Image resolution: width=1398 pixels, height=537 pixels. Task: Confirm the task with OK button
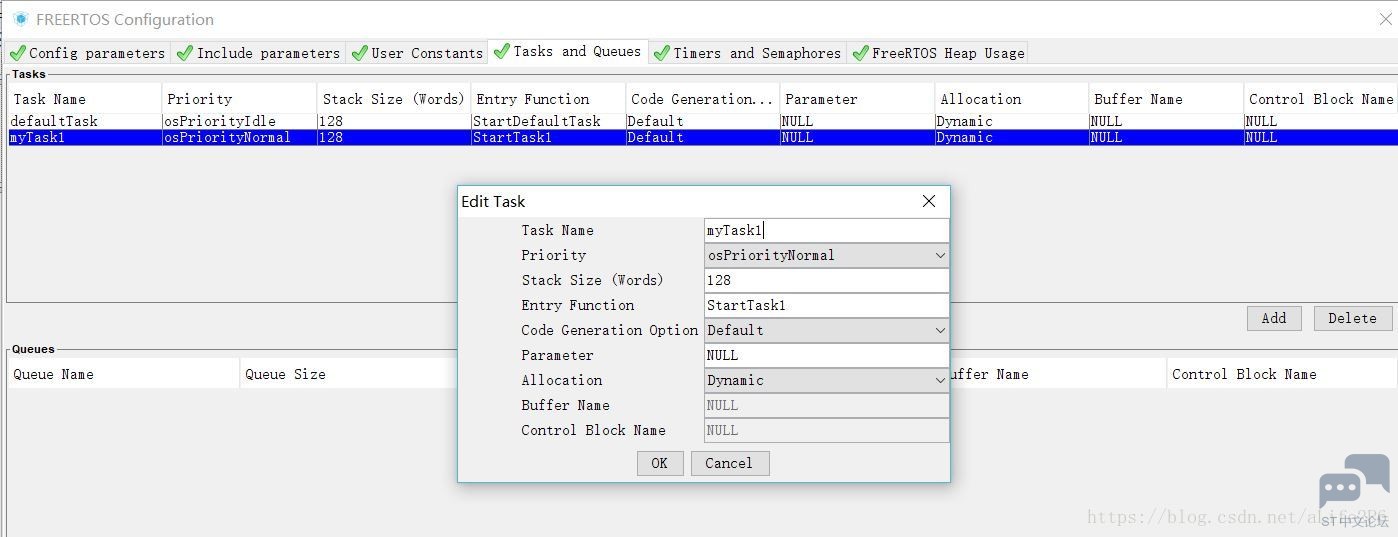[x=659, y=463]
